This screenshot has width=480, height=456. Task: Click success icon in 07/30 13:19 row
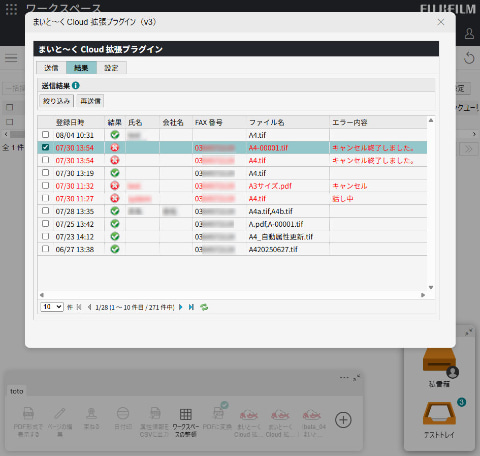tap(115, 173)
